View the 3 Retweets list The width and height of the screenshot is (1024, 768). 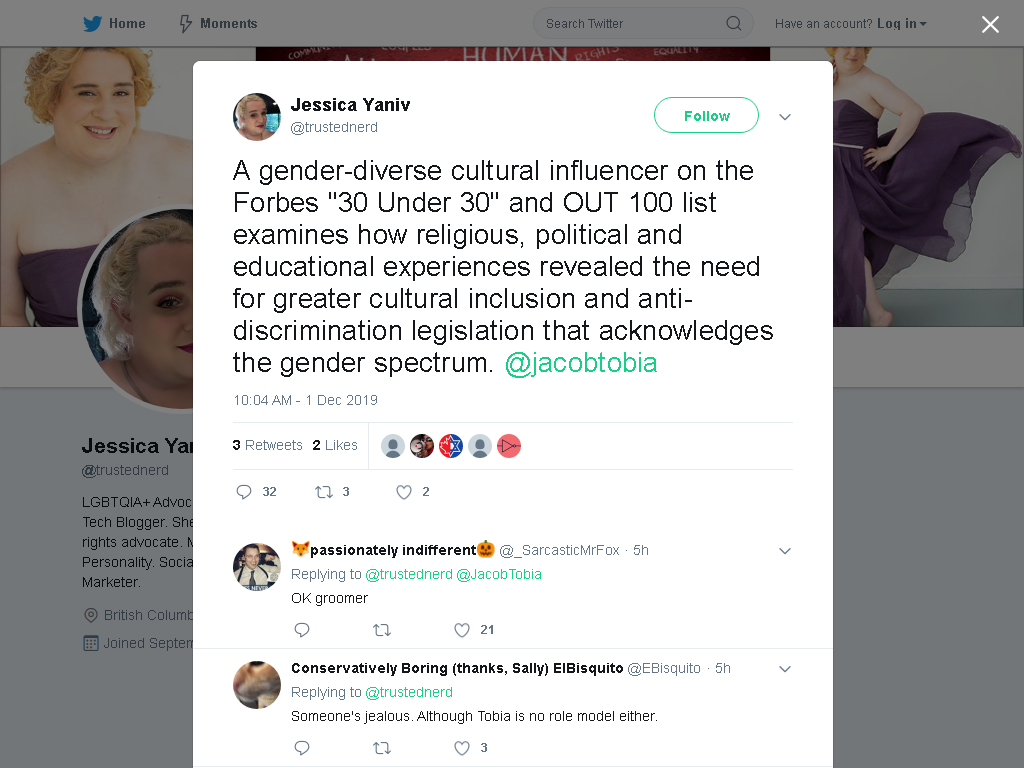tap(268, 445)
